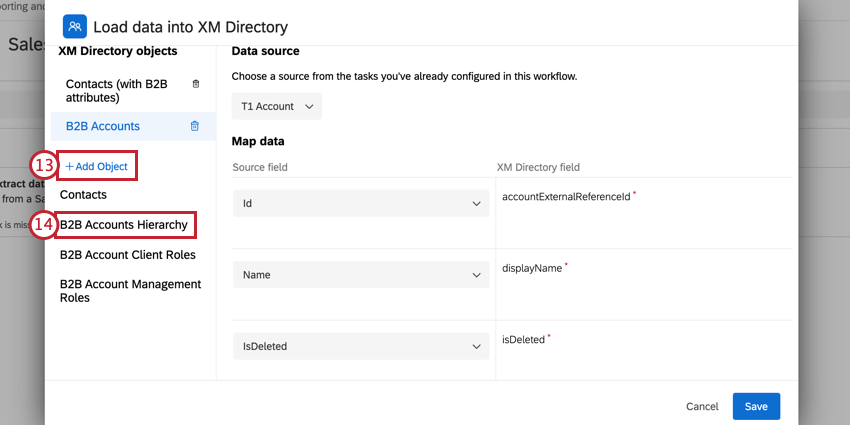Click the Cancel button

click(x=702, y=407)
